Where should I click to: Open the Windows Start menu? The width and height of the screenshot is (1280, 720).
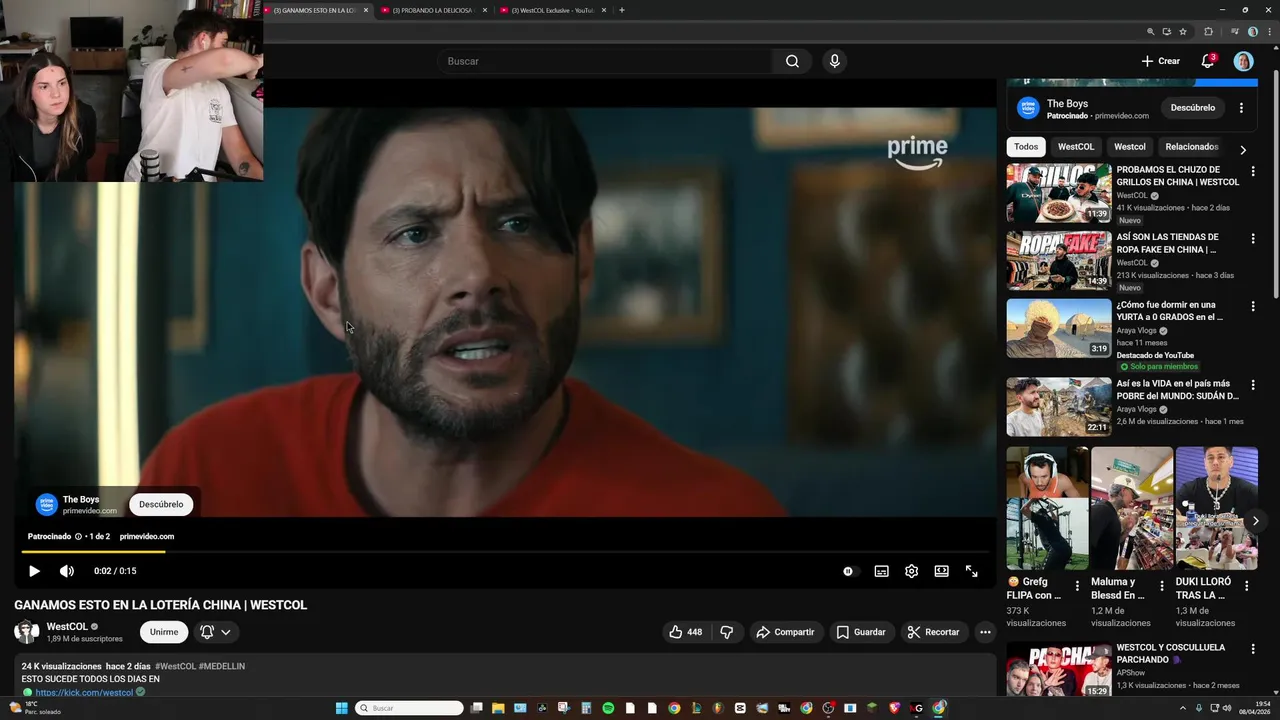[x=341, y=708]
